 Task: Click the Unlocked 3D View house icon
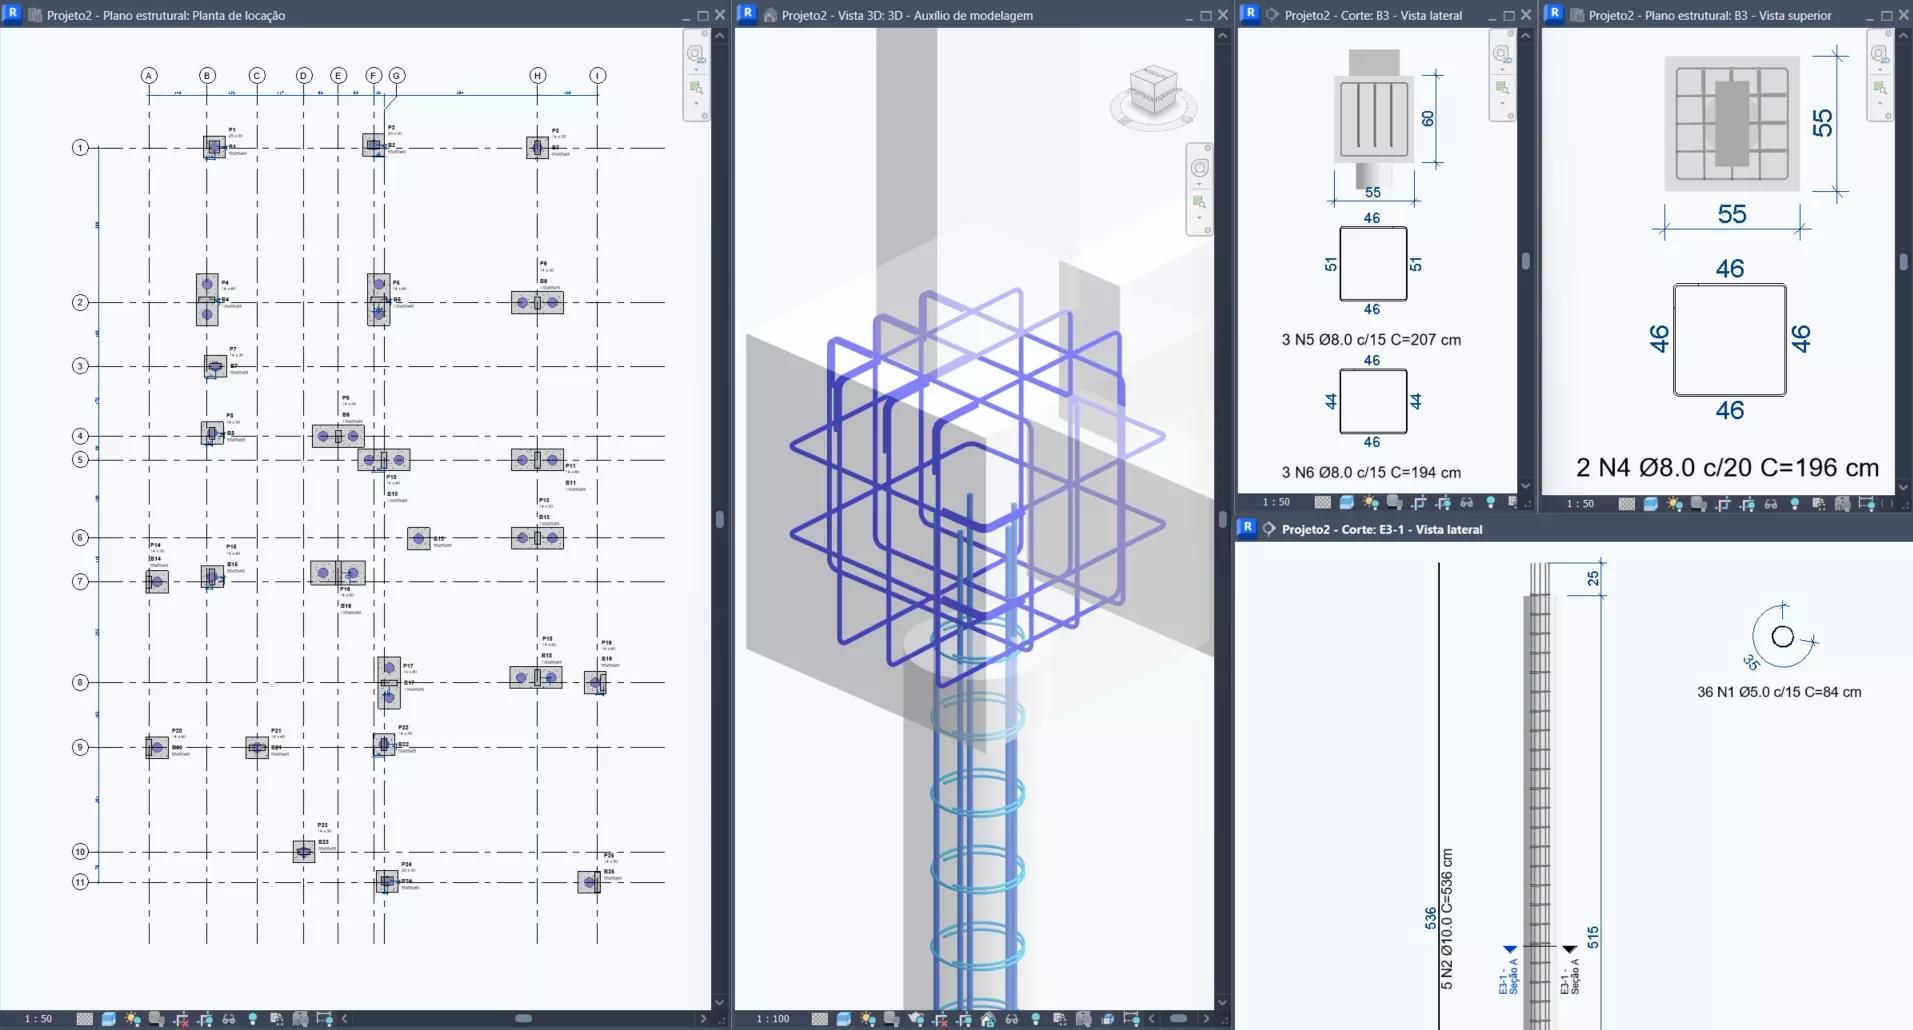988,1019
